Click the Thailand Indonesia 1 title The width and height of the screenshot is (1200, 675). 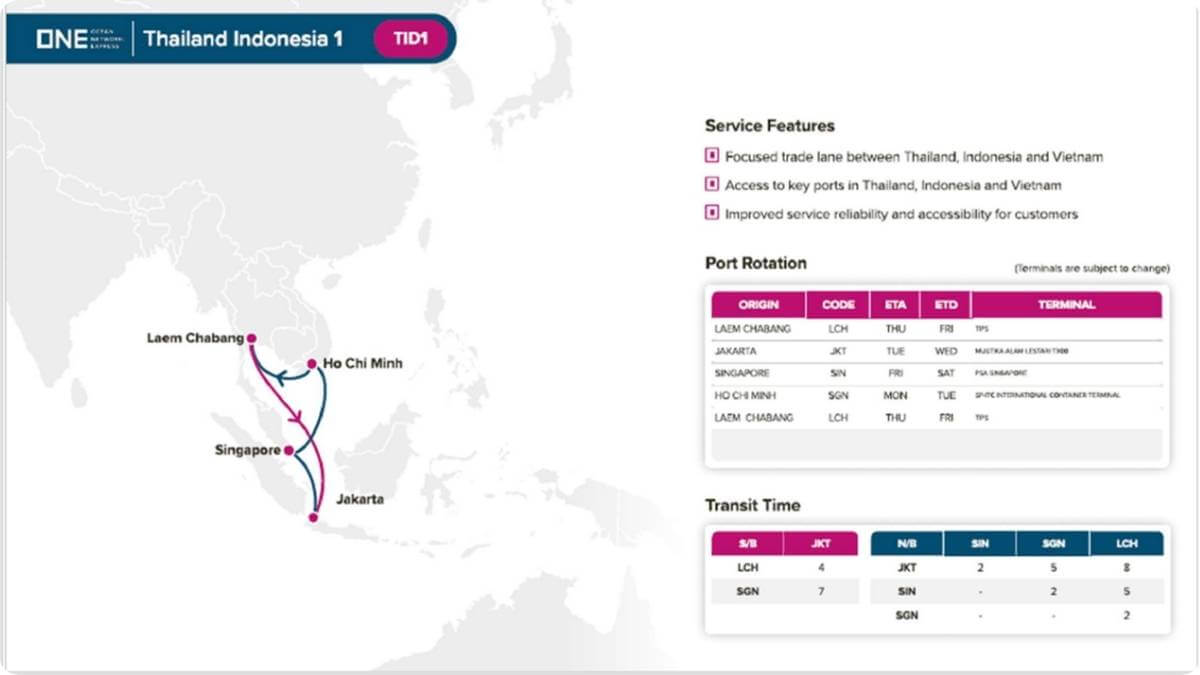243,39
